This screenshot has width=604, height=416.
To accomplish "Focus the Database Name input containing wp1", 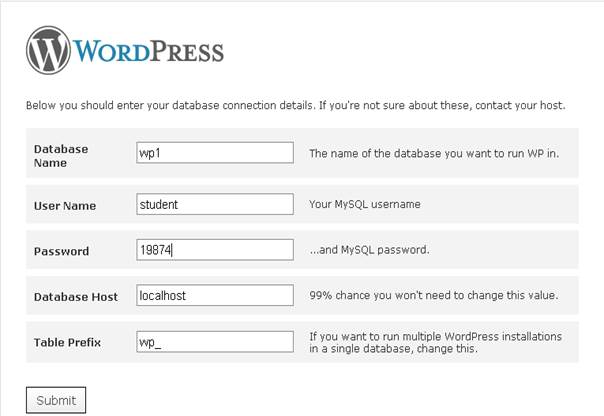I will [x=215, y=153].
